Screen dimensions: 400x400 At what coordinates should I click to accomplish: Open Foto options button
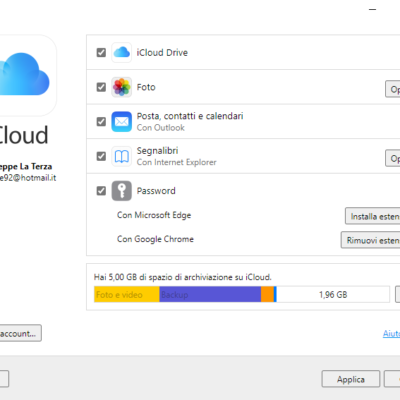pos(393,89)
